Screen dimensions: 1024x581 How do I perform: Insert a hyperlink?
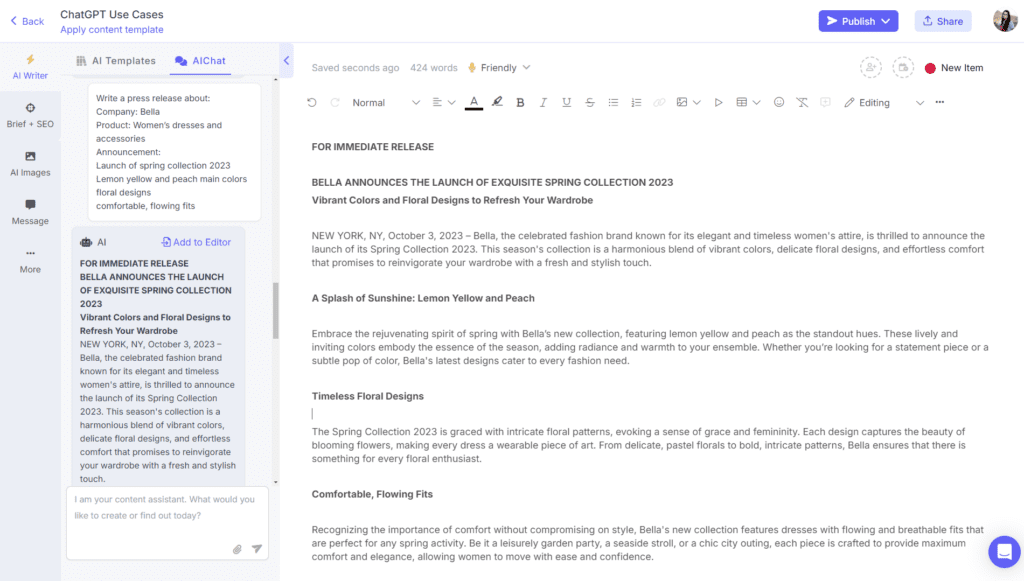click(x=660, y=102)
